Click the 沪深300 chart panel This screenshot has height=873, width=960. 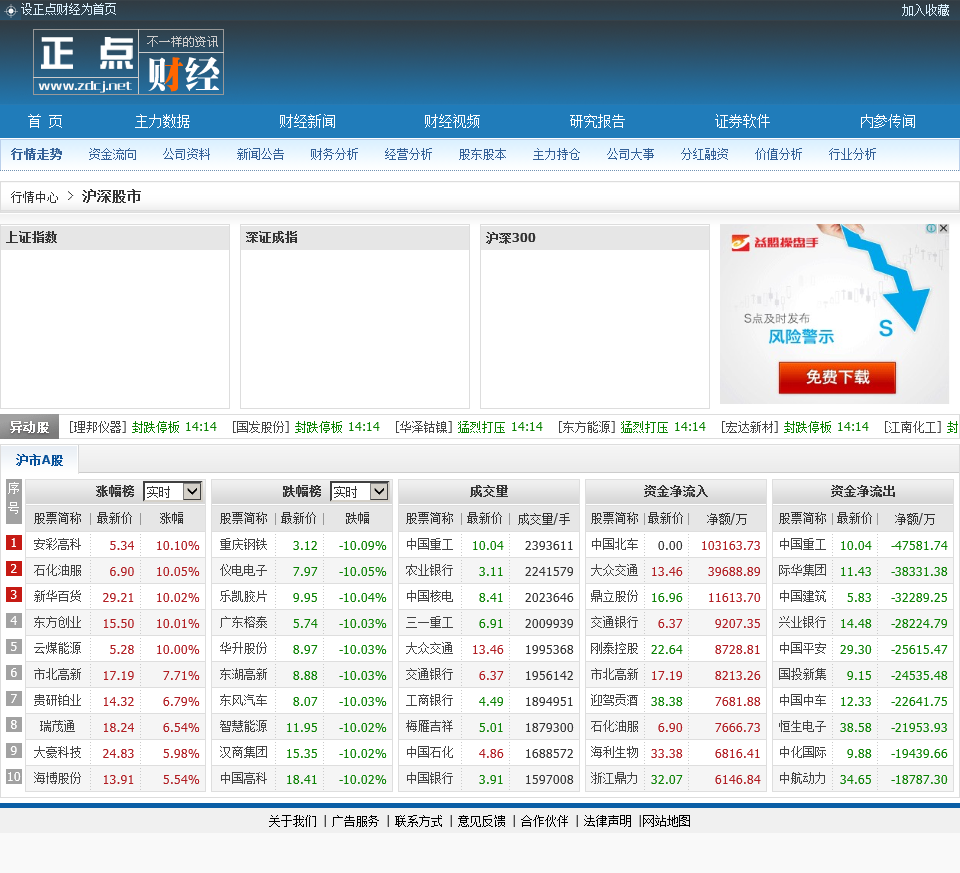click(x=595, y=317)
